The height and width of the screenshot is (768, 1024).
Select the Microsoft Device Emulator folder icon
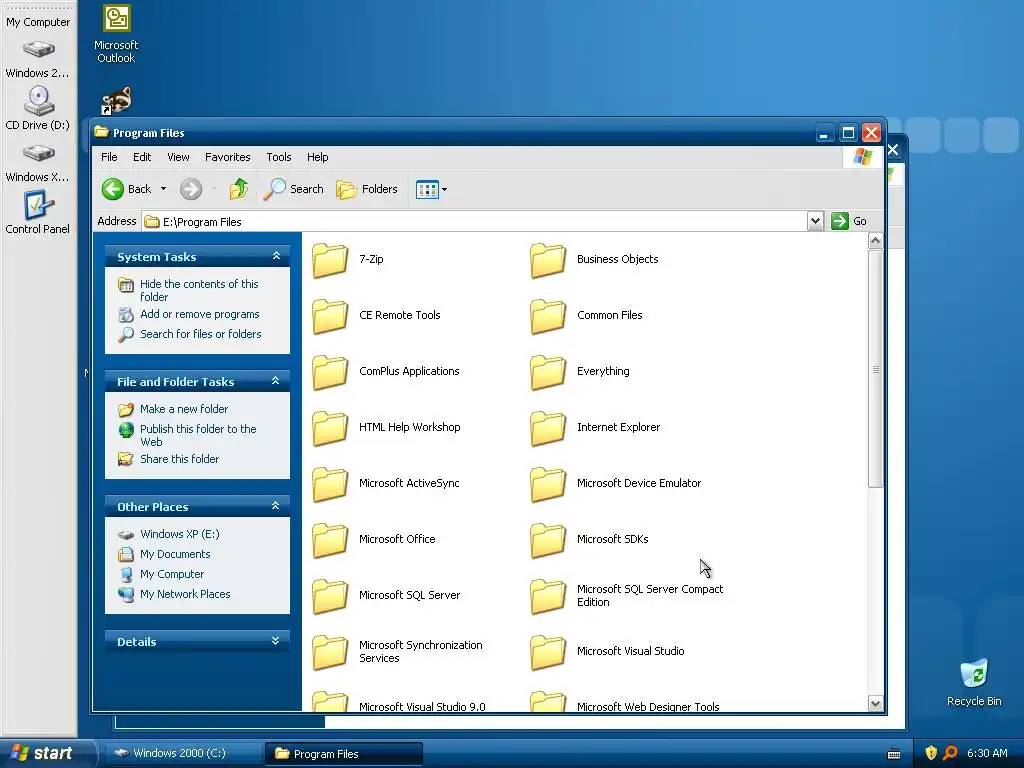548,485
